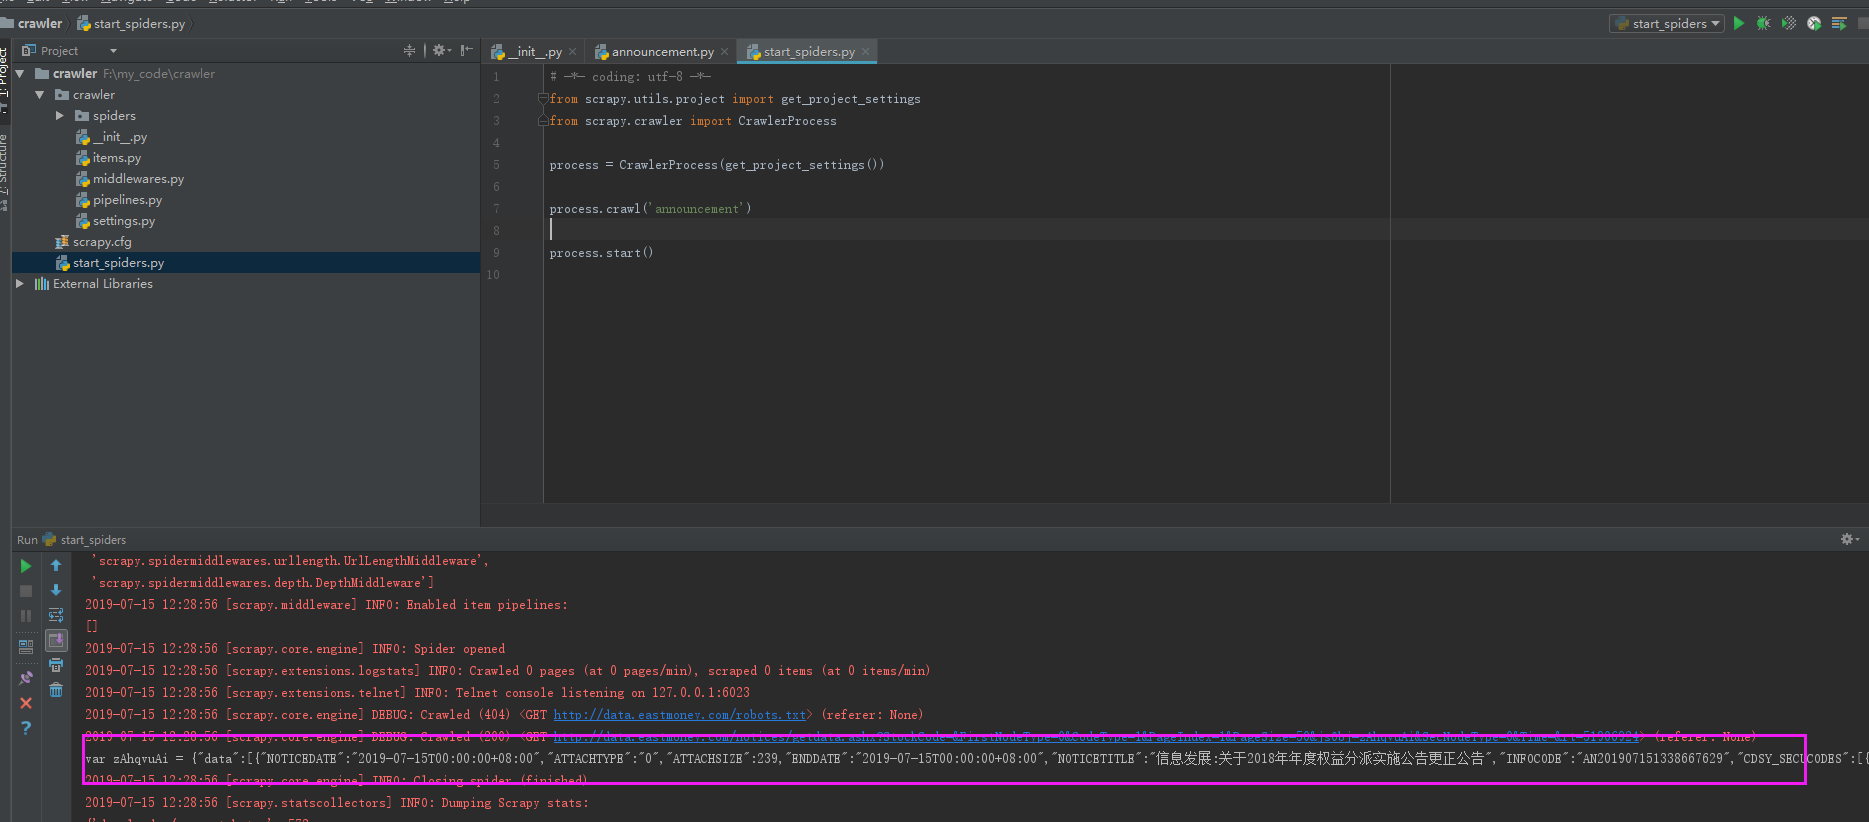The height and width of the screenshot is (822, 1869).
Task: Hide the Project tool window
Action: [x=467, y=50]
